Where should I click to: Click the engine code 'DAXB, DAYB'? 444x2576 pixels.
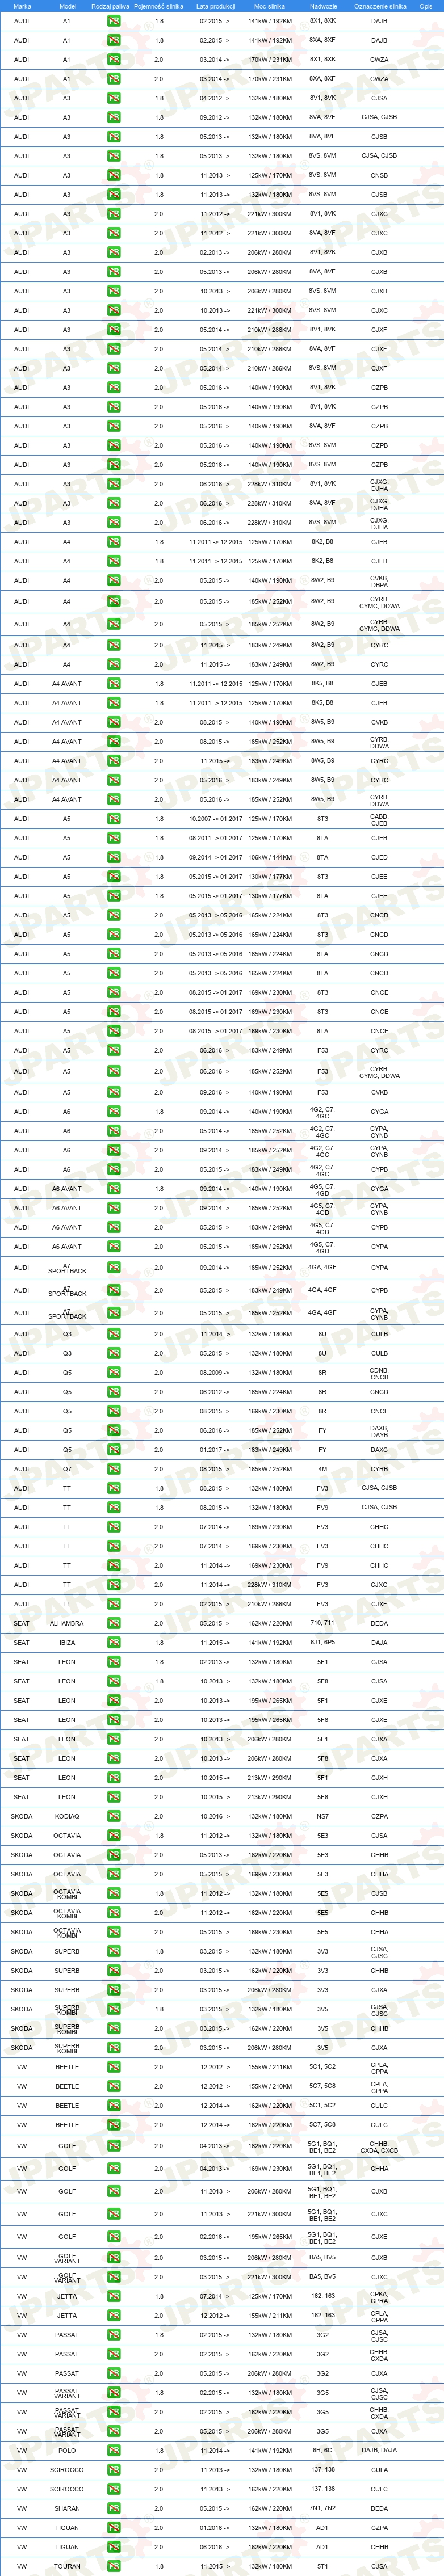(x=379, y=1431)
